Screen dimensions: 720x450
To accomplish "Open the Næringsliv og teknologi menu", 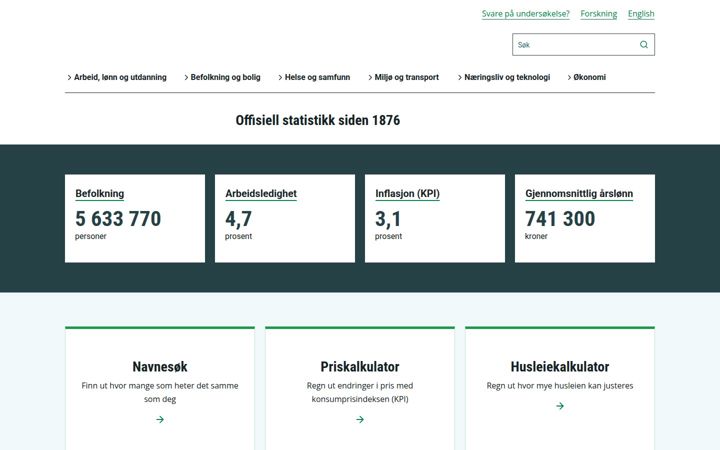I will 507,77.
